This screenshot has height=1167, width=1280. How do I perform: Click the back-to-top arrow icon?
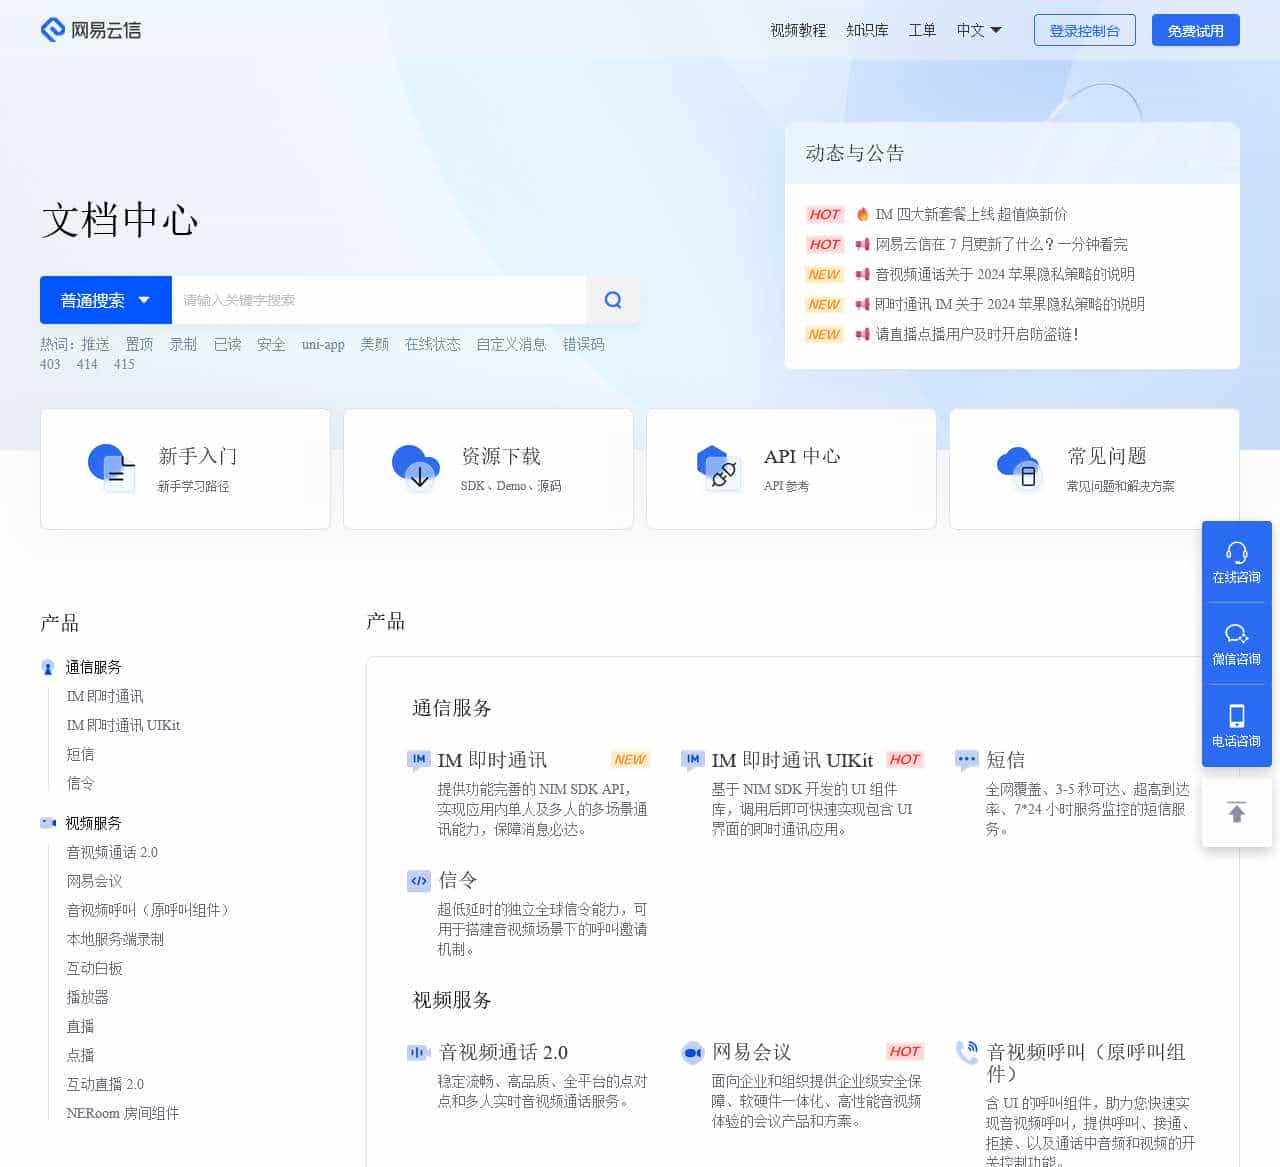coord(1236,812)
